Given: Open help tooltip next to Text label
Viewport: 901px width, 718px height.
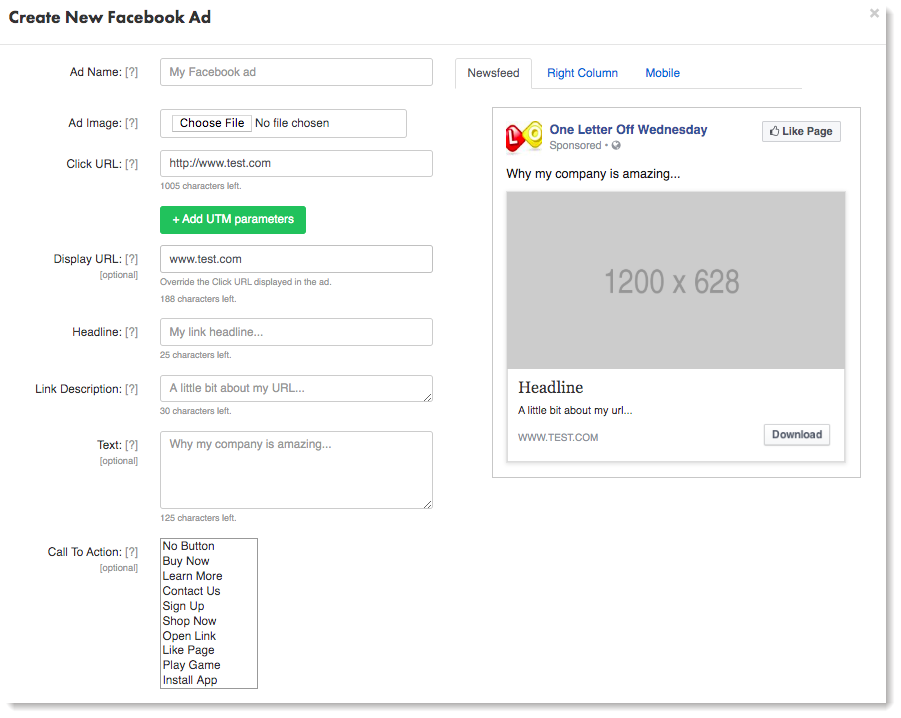Looking at the screenshot, I should (x=132, y=445).
